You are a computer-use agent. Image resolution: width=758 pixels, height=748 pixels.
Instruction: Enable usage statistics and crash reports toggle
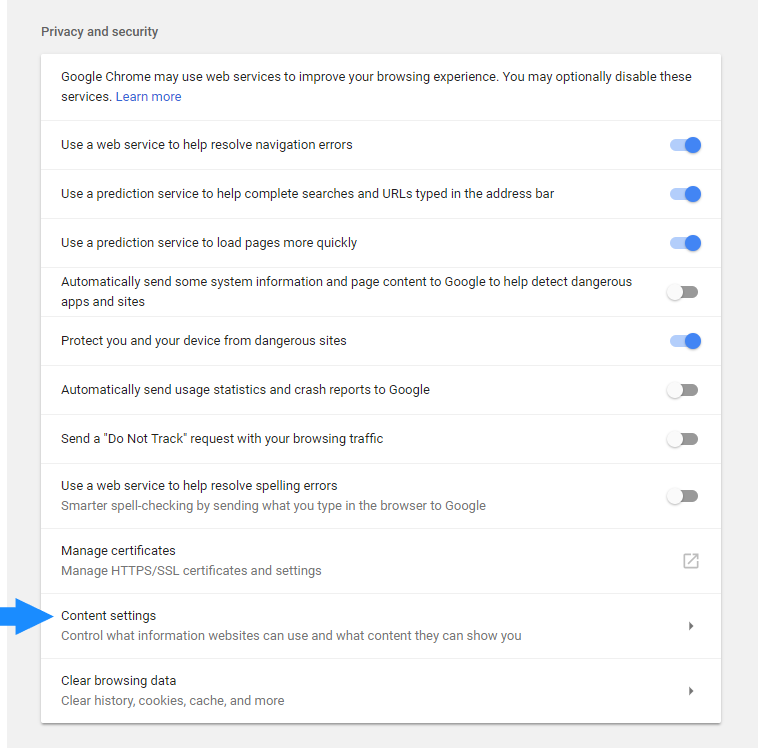(682, 390)
